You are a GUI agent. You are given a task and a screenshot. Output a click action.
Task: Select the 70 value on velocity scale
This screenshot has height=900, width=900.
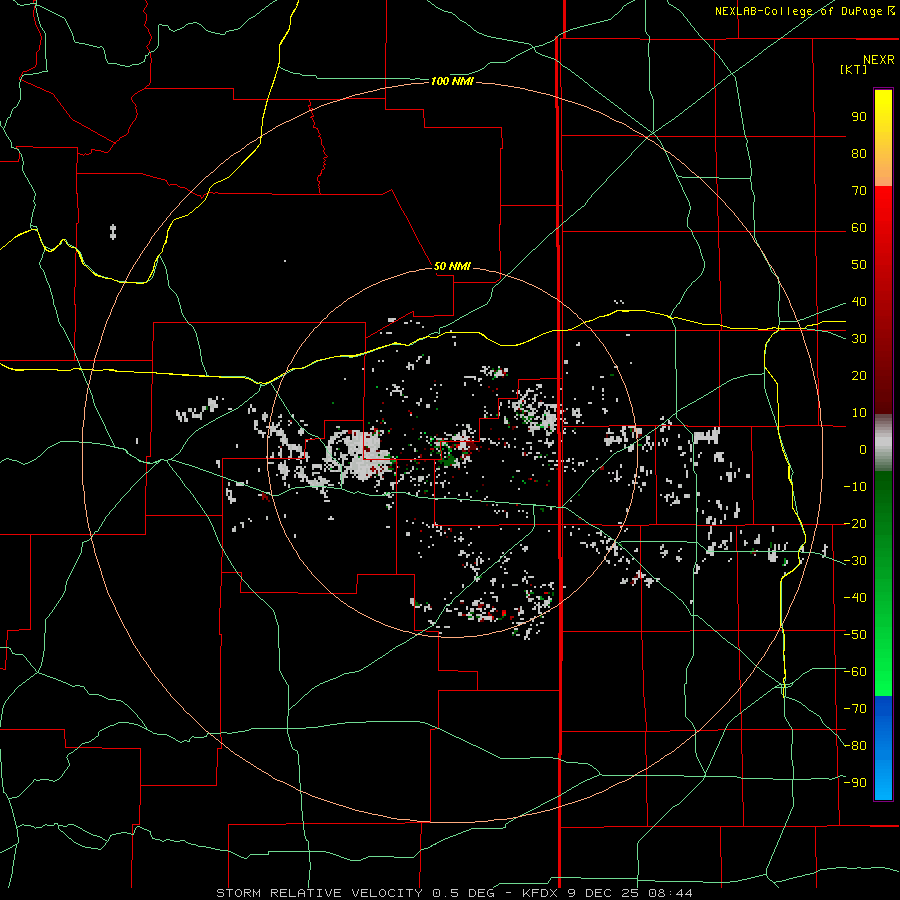click(x=859, y=191)
